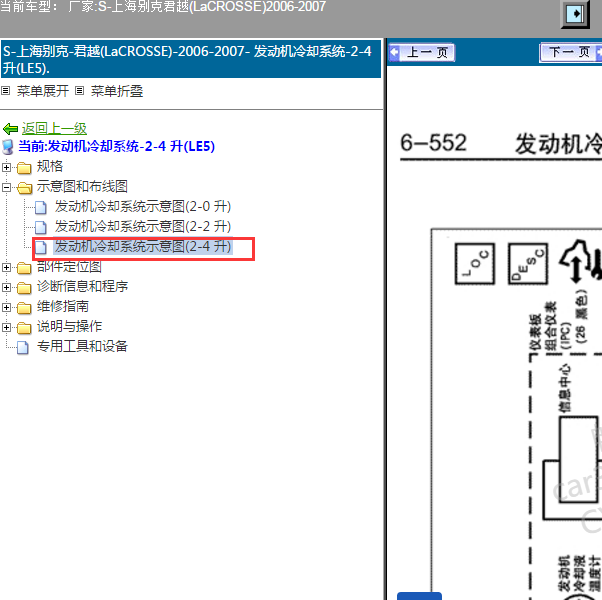Open 发动机冷却系统示意图(2-0 升) document
This screenshot has width=602, height=600.
pos(142,206)
